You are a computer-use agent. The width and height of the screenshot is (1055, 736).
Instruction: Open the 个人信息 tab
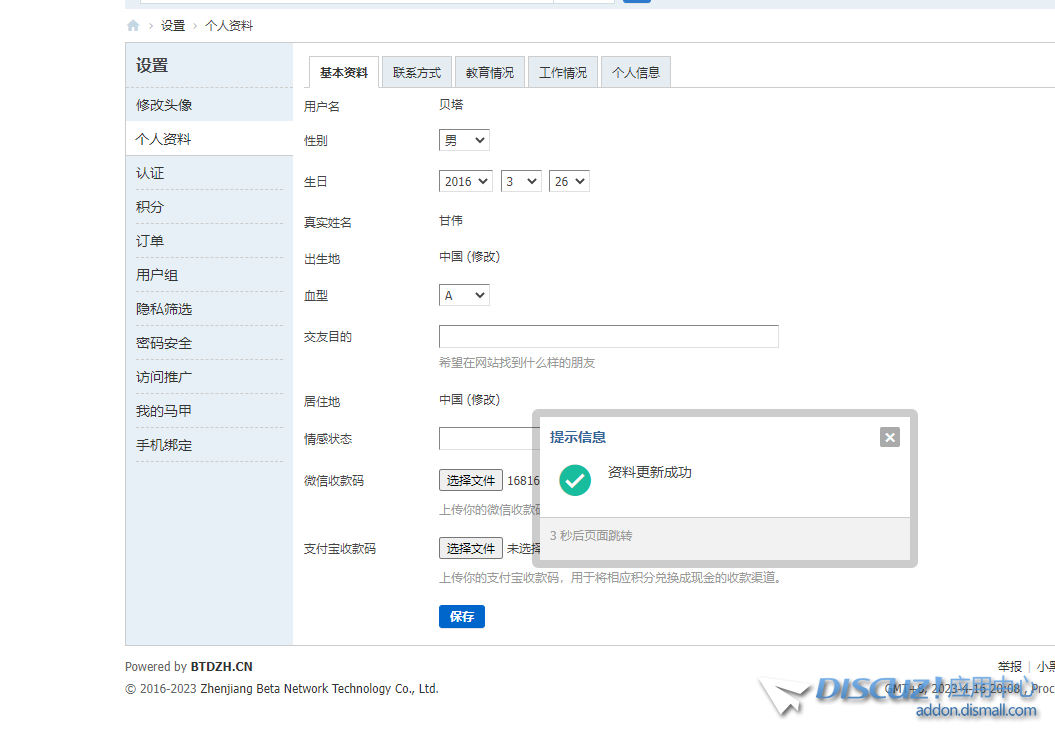(x=635, y=71)
